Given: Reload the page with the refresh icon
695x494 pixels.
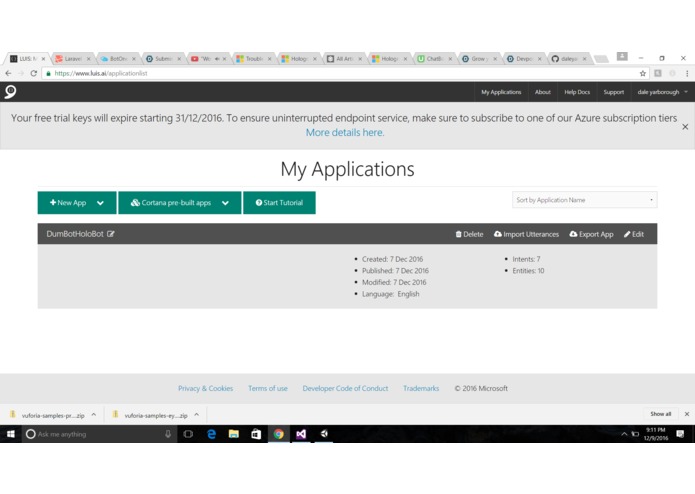Looking at the screenshot, I should pyautogui.click(x=34, y=73).
